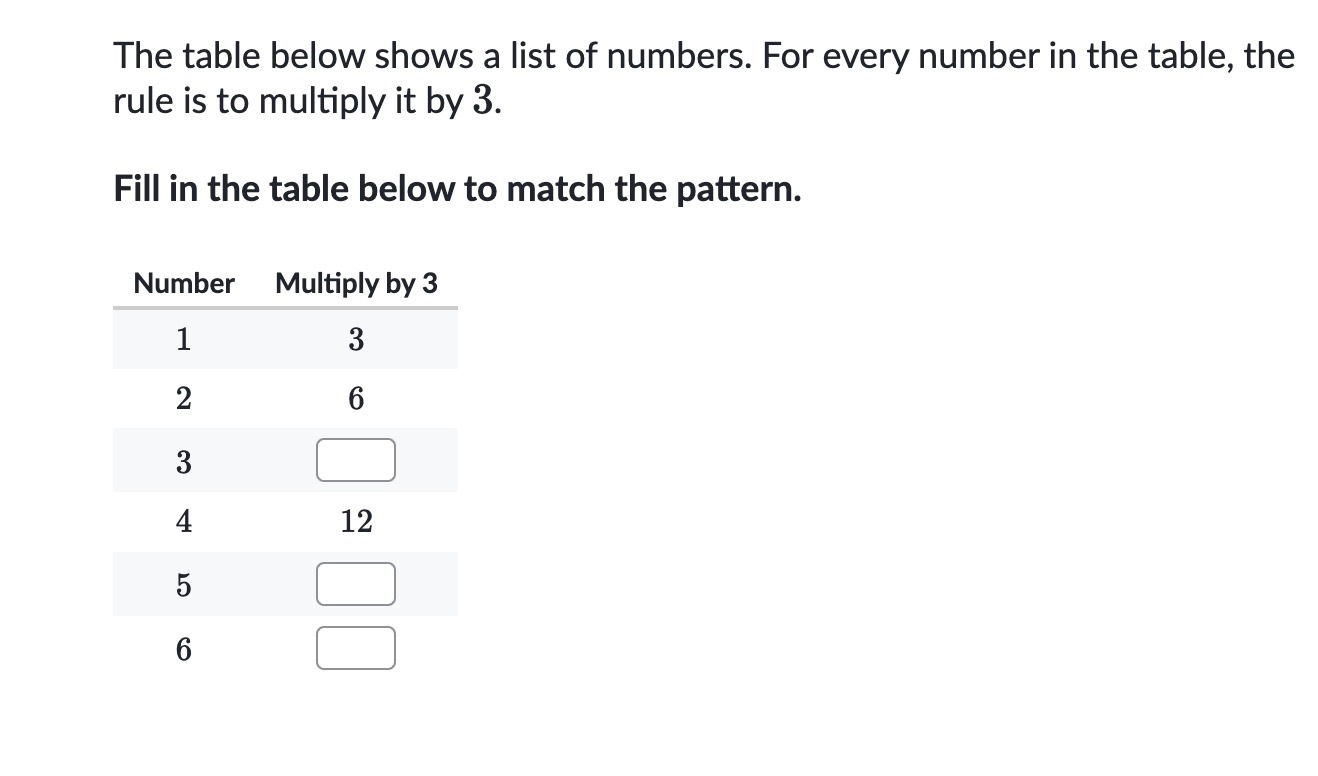Screen dimensions: 1318x776
Task: Select the "Number" column header
Action: (x=184, y=283)
